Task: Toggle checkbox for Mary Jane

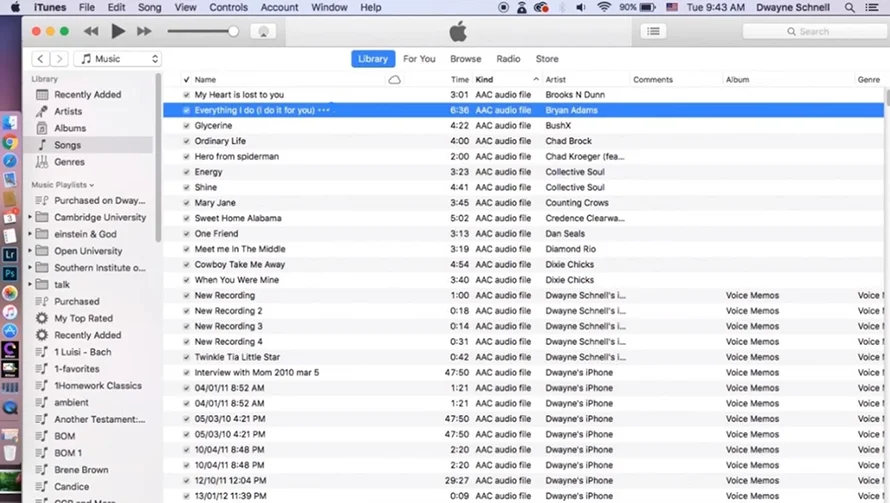Action: click(x=186, y=203)
